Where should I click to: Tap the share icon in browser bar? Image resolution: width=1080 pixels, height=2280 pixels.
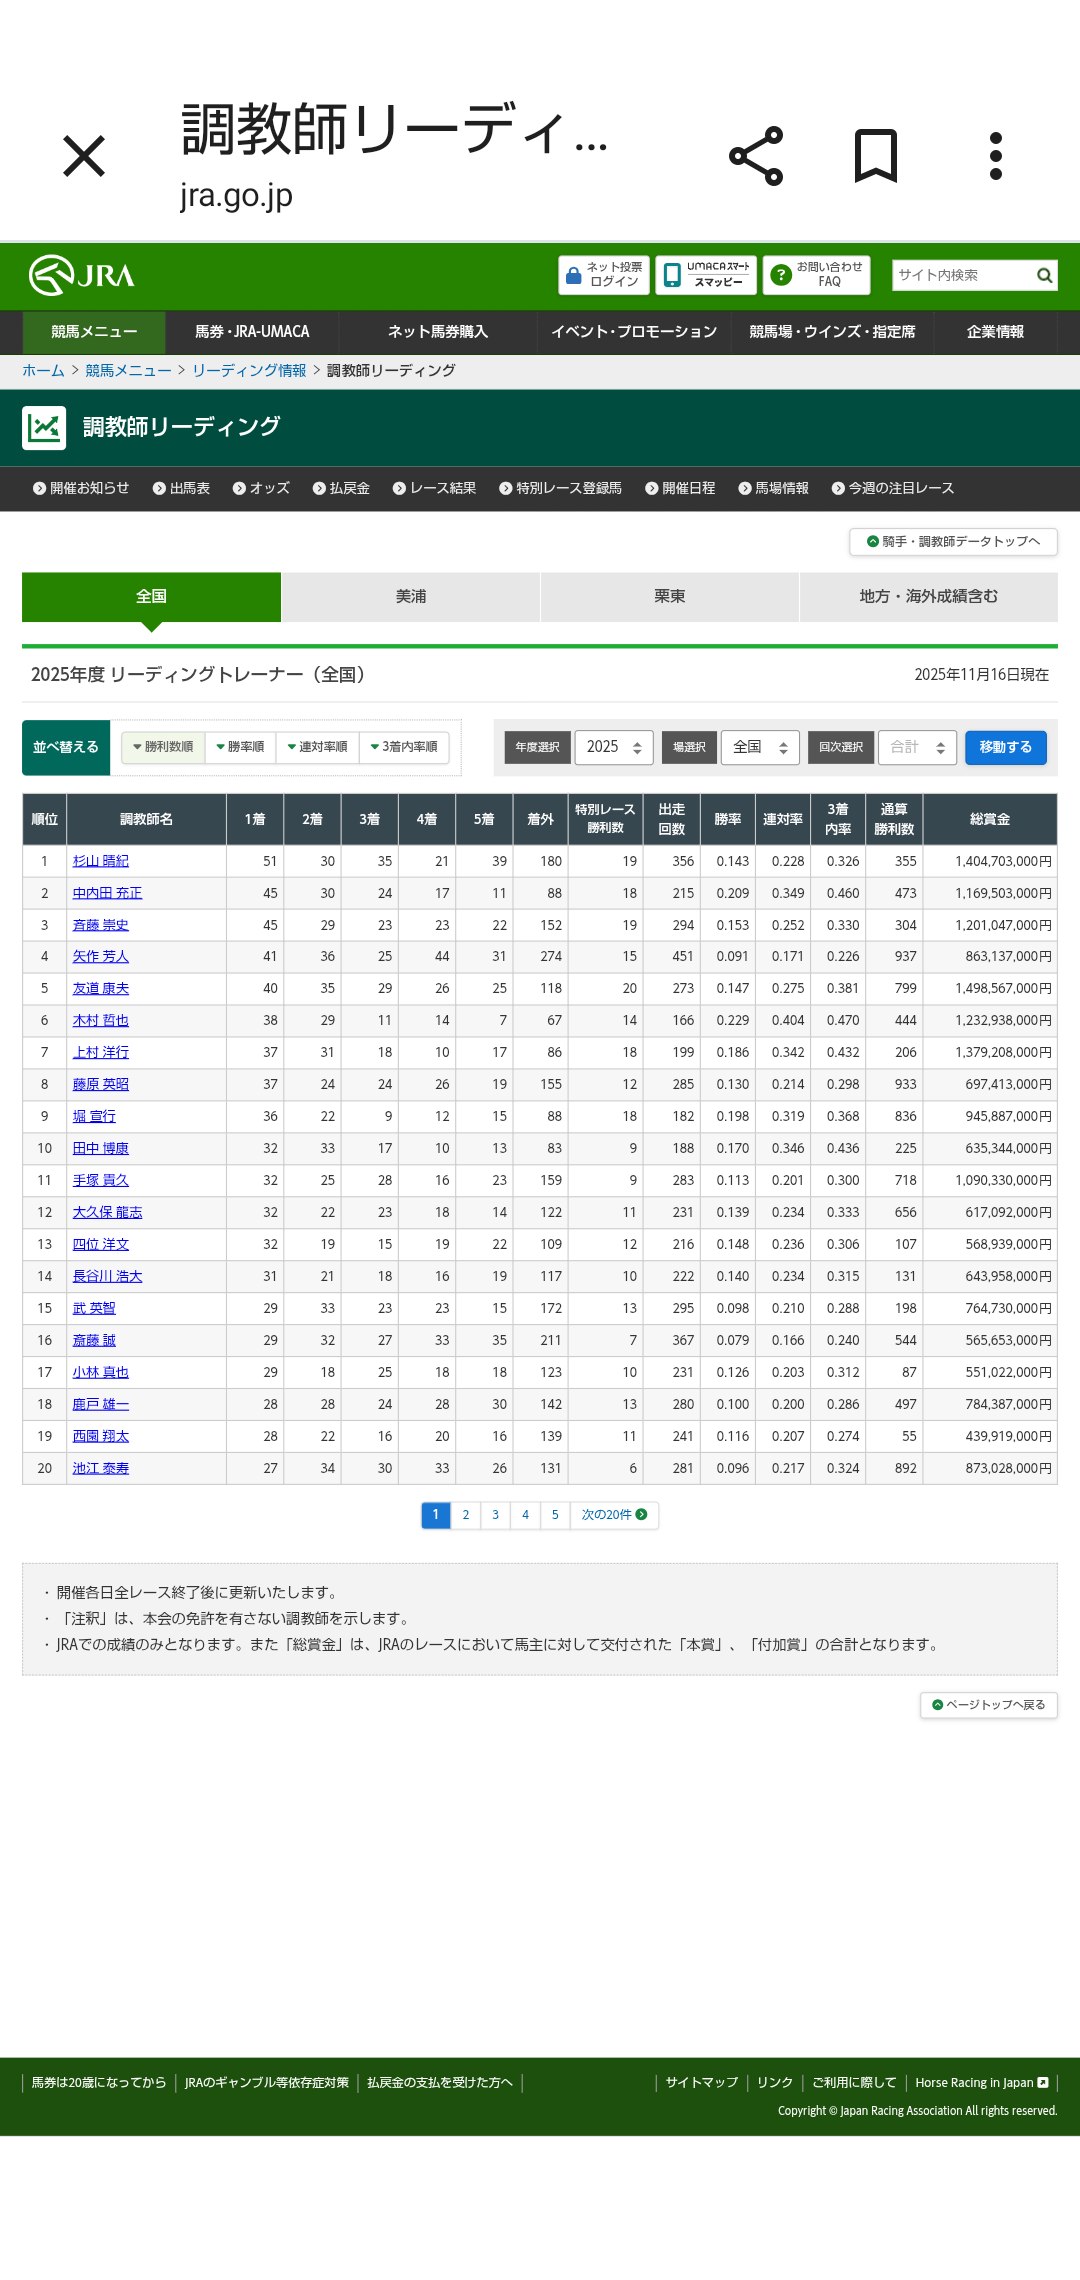point(756,156)
